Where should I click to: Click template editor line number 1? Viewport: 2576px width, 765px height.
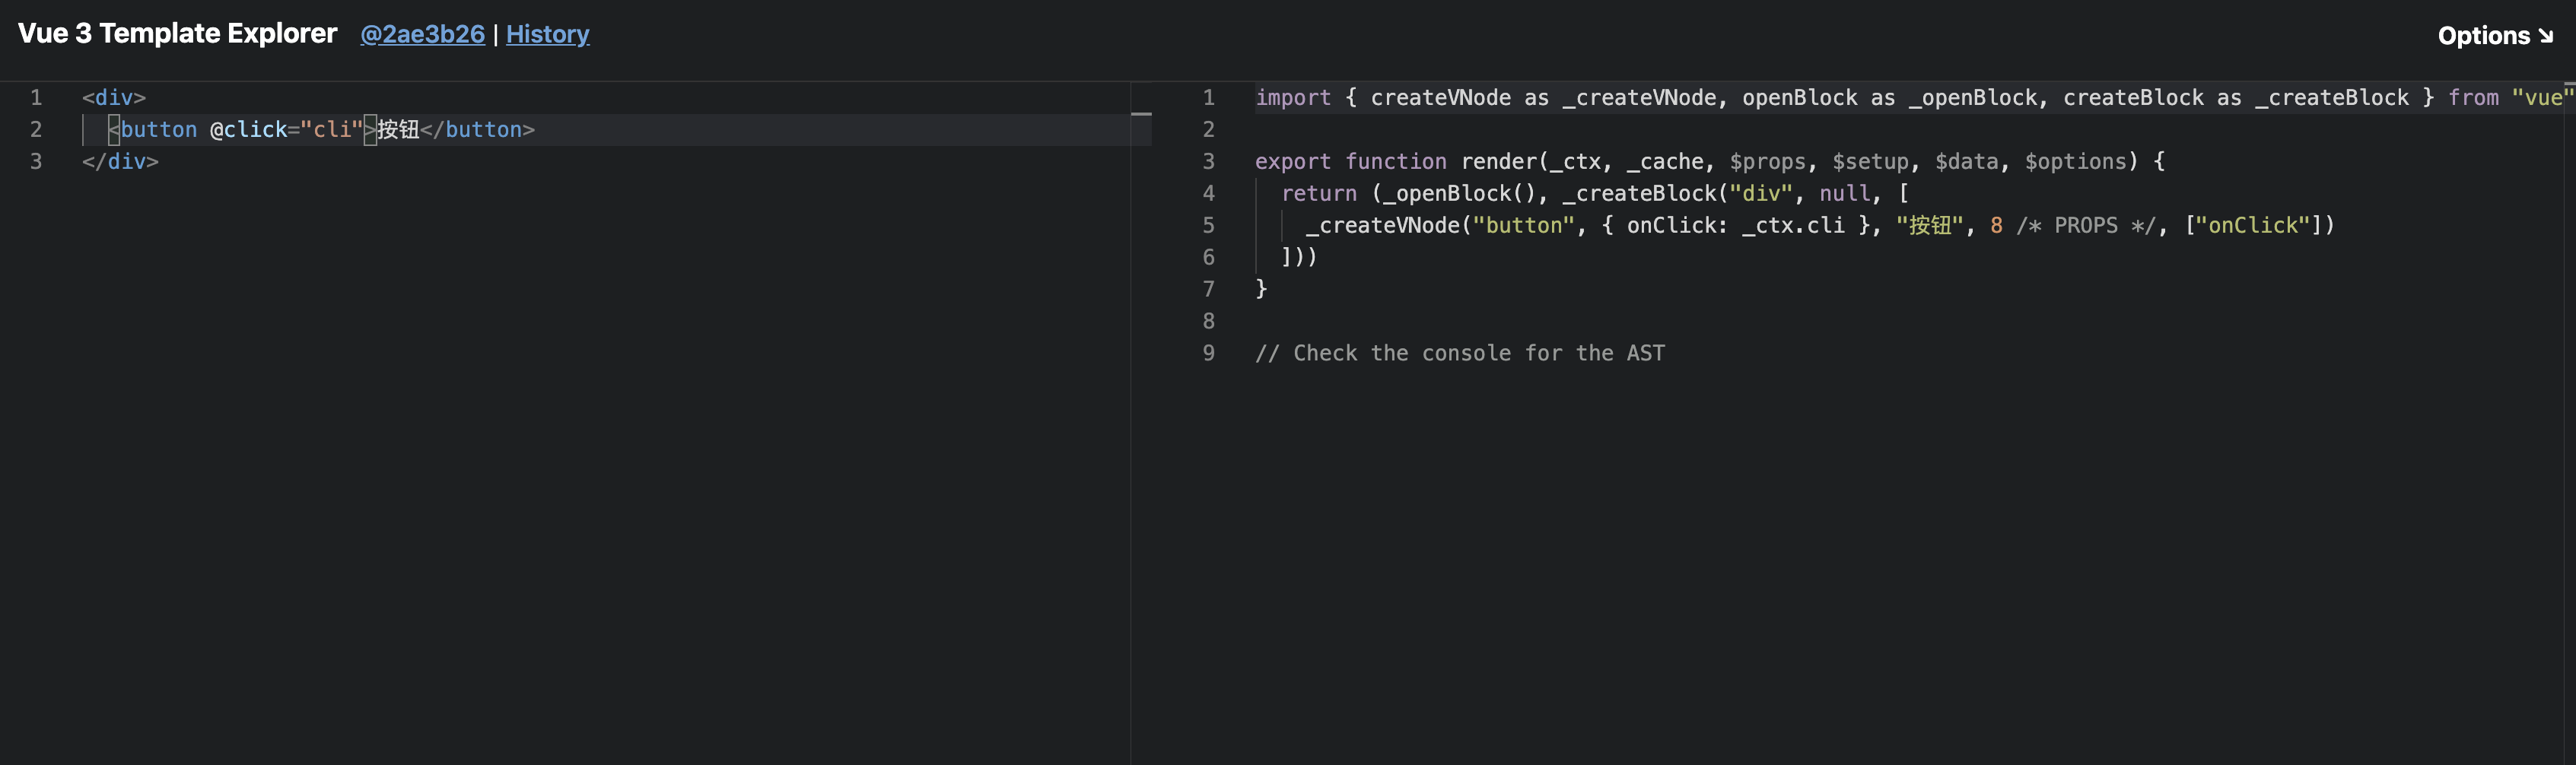pyautogui.click(x=36, y=97)
